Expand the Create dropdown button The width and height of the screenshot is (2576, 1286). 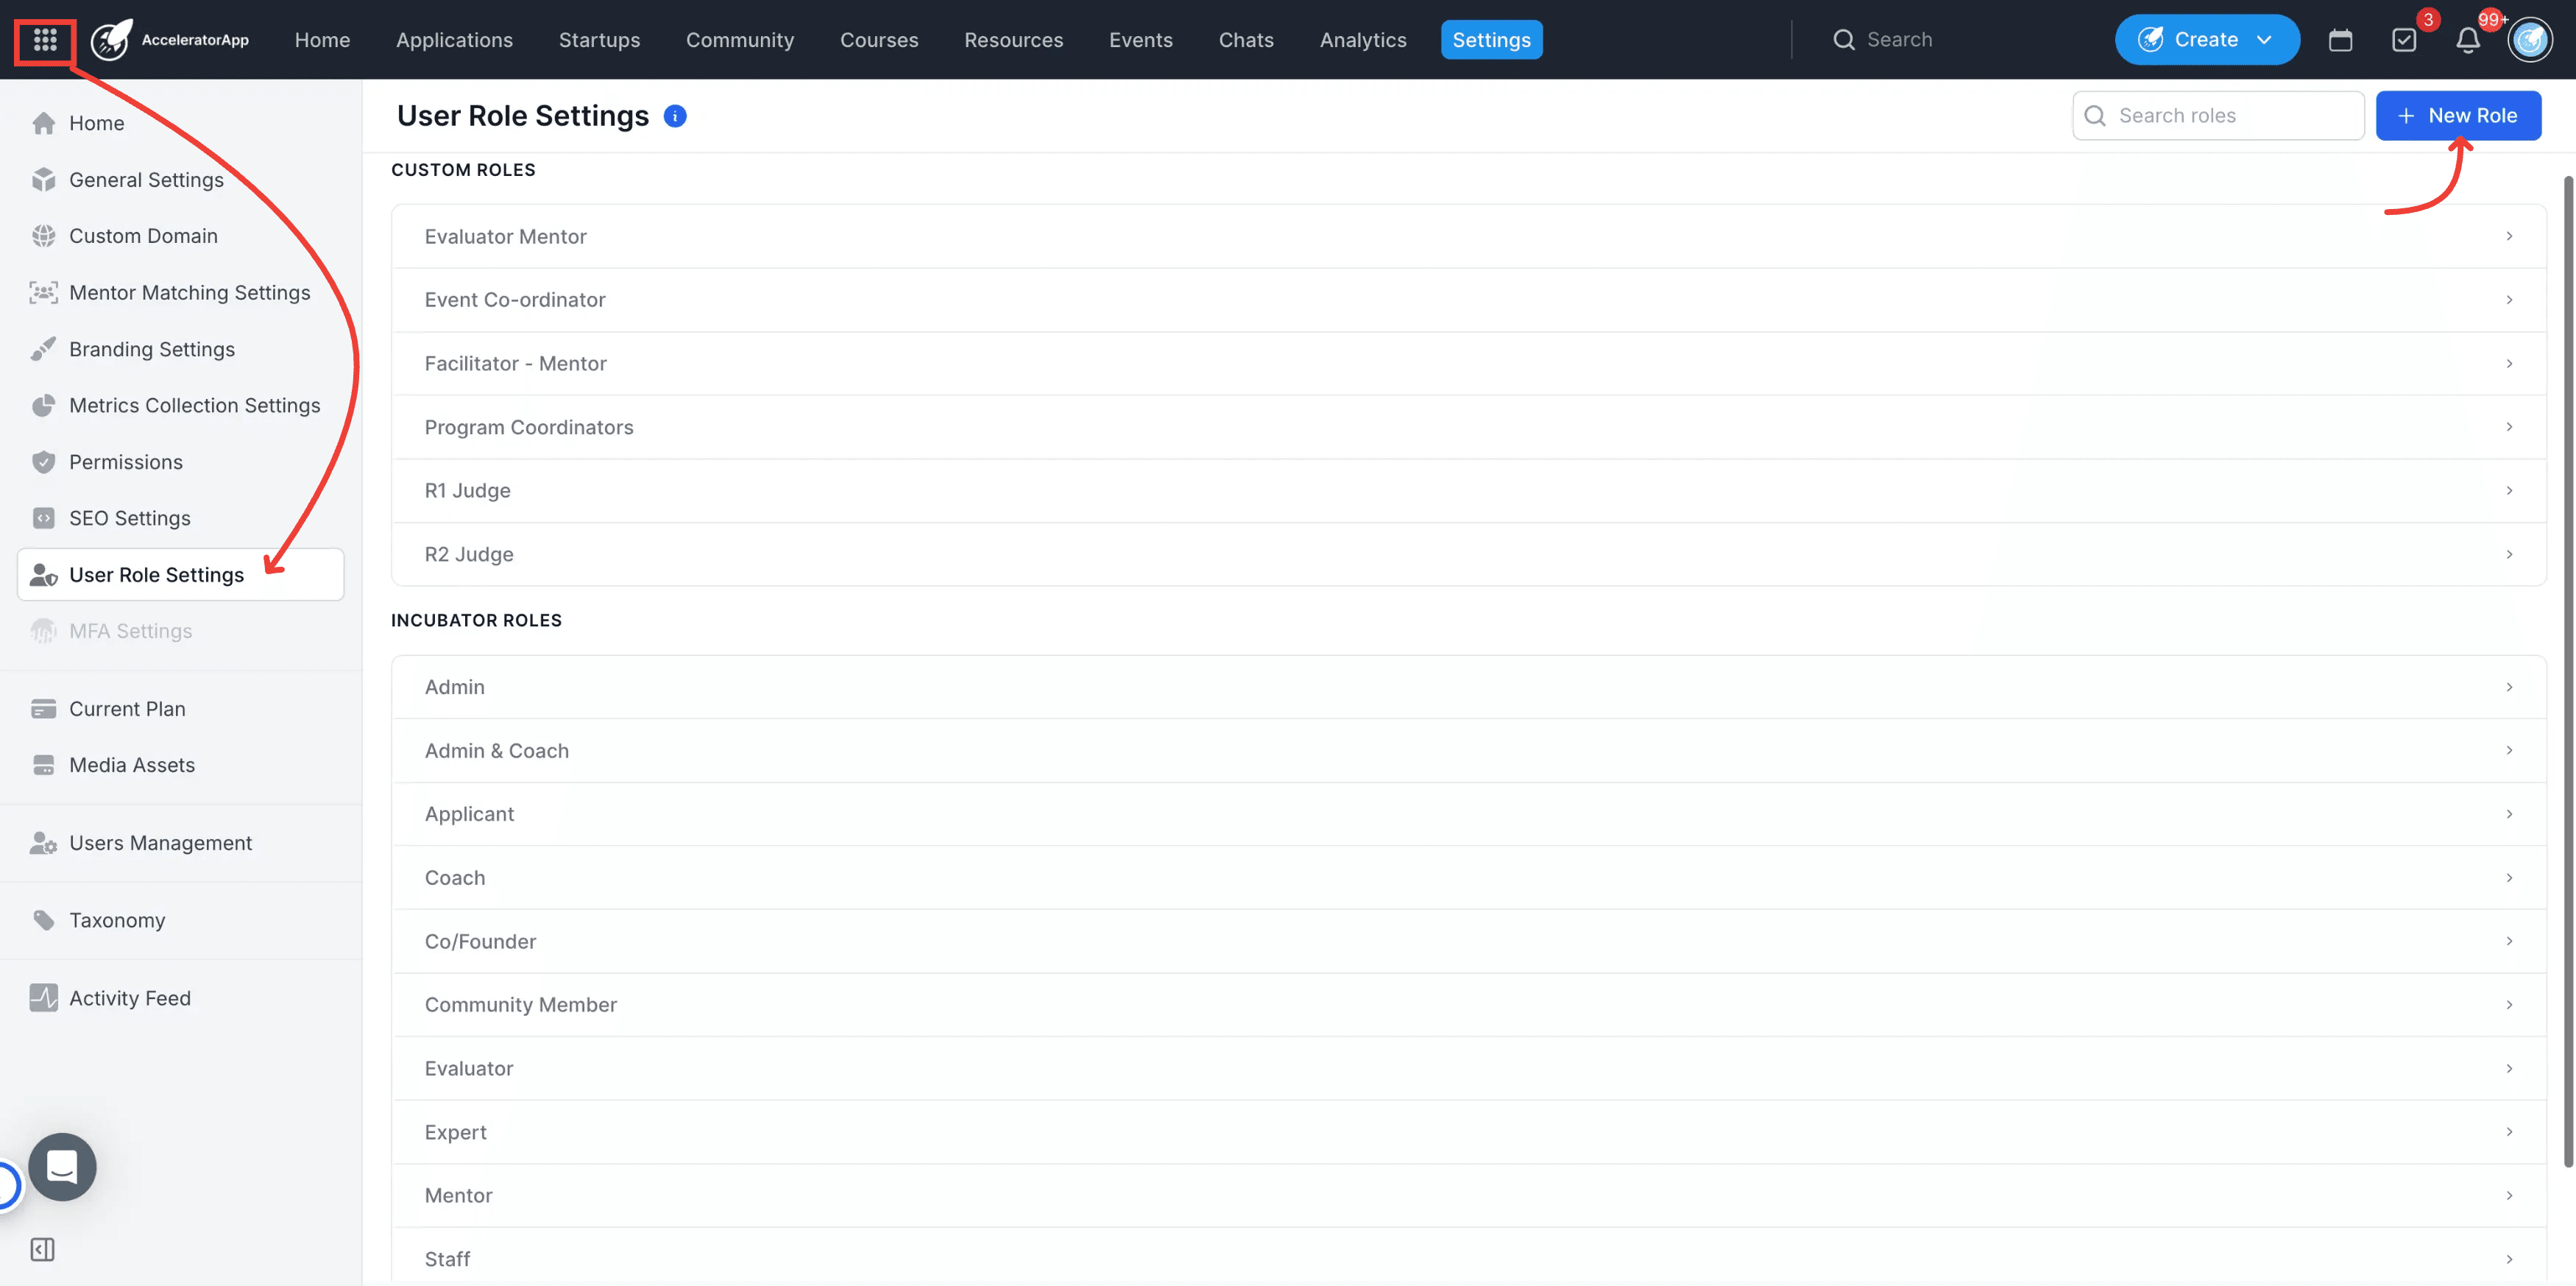[2207, 40]
